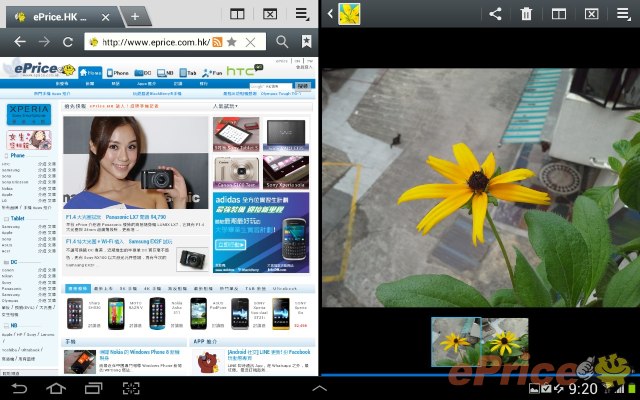Reload the ePrice page
640x400 pixels.
coord(67,42)
